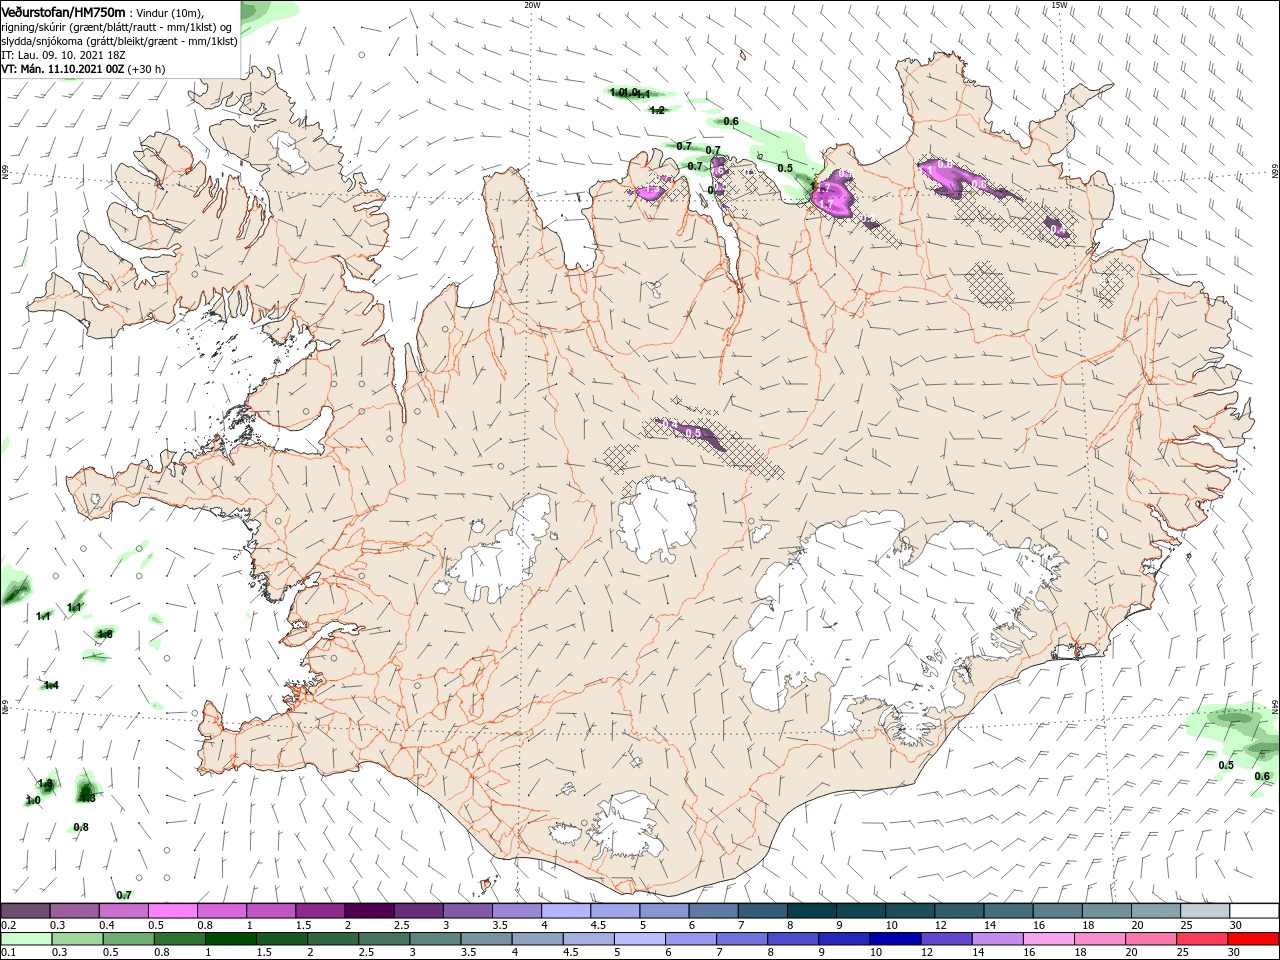Viewport: 1280px width, 960px height.
Task: Pick the pale gray upper-bar swatch from 25 to 30
Action: tap(1206, 911)
